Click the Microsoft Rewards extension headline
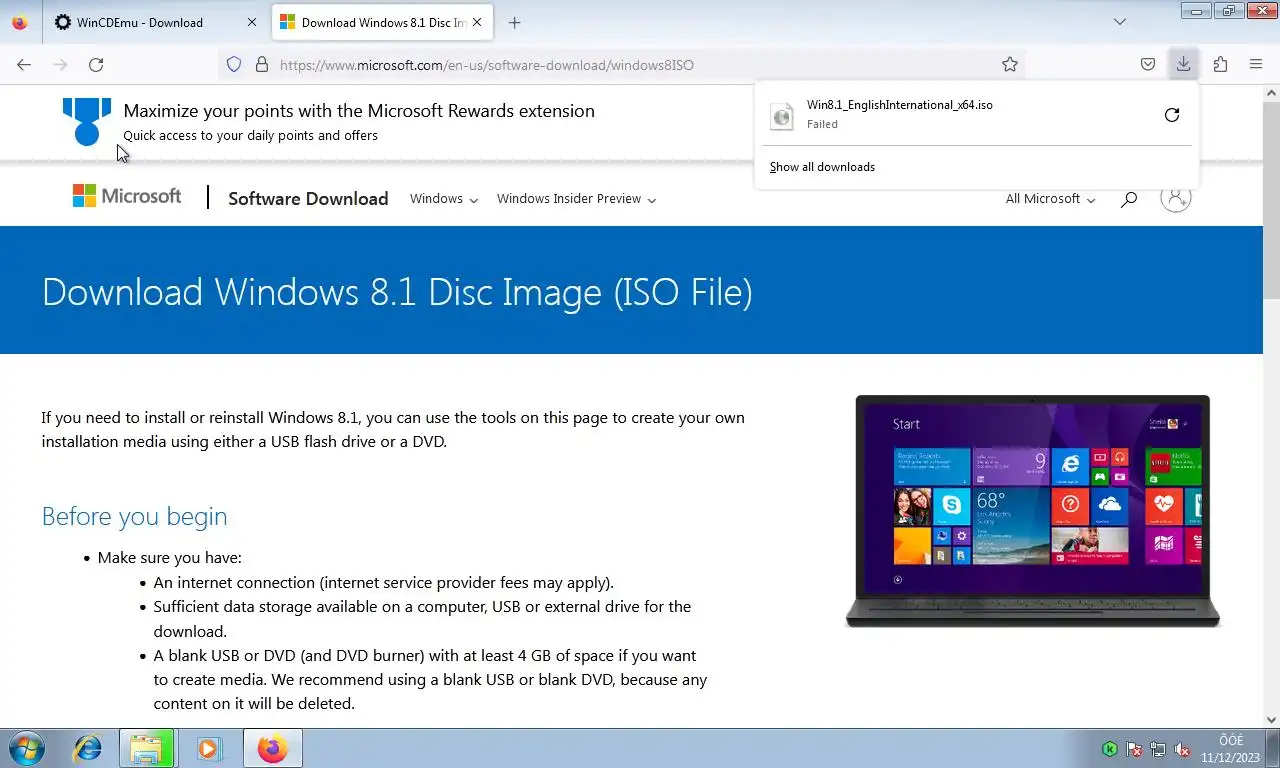 pos(359,111)
